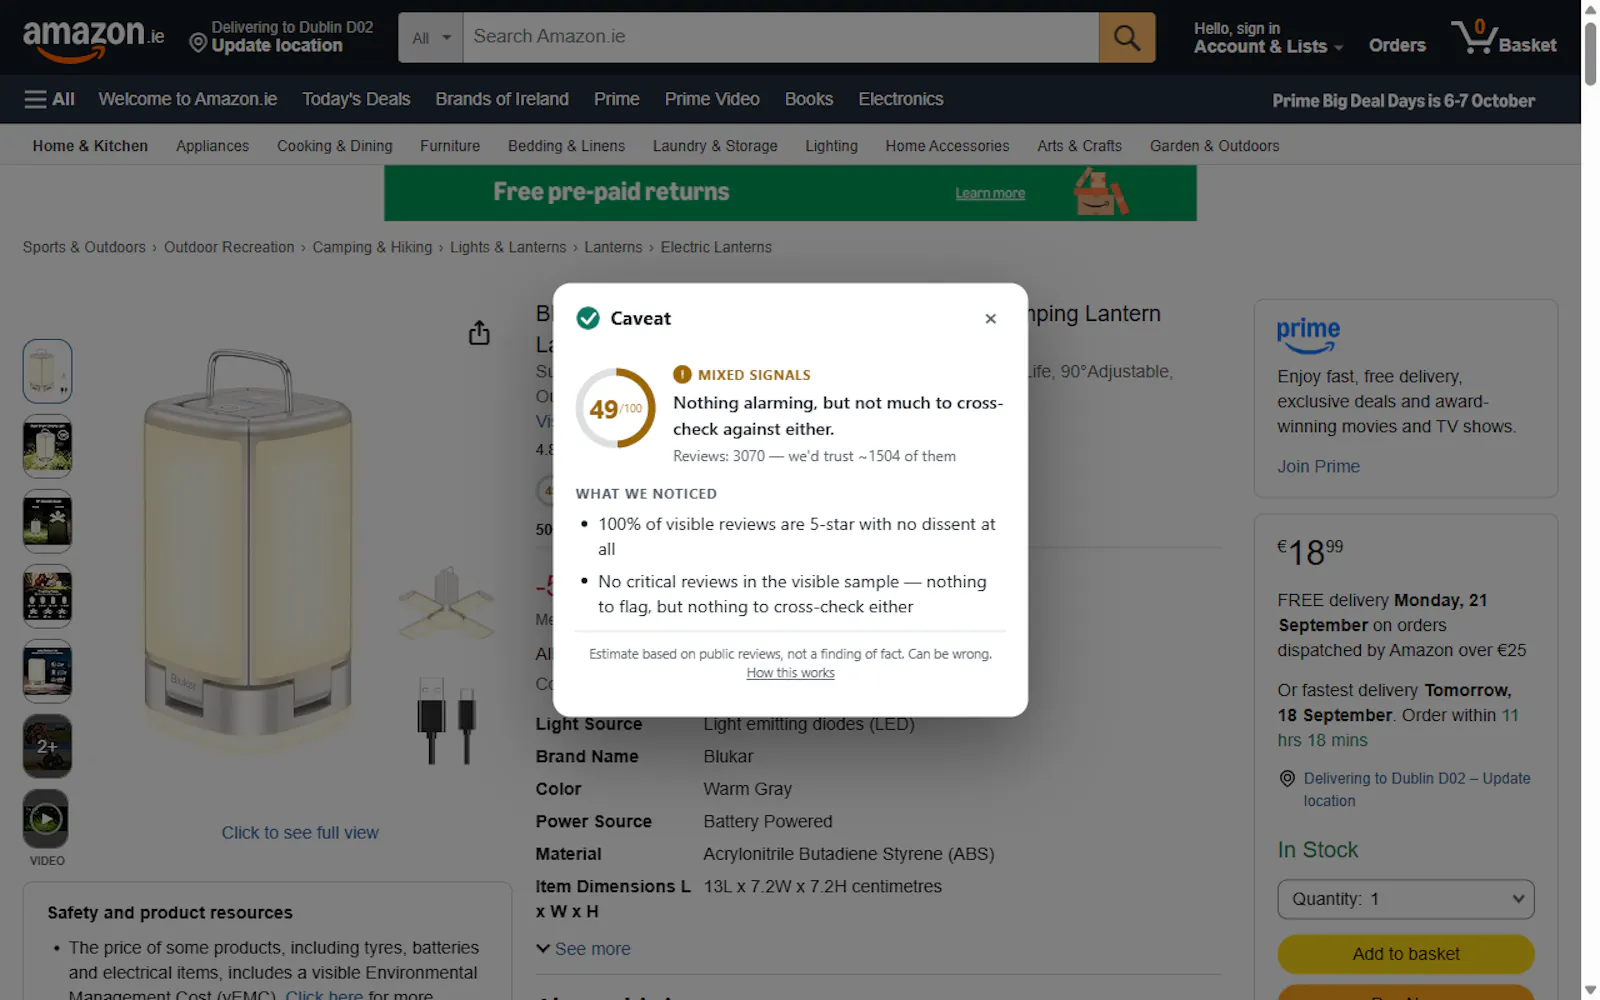Select the fifth product thumbnail
This screenshot has height=1000, width=1600.
click(x=47, y=671)
